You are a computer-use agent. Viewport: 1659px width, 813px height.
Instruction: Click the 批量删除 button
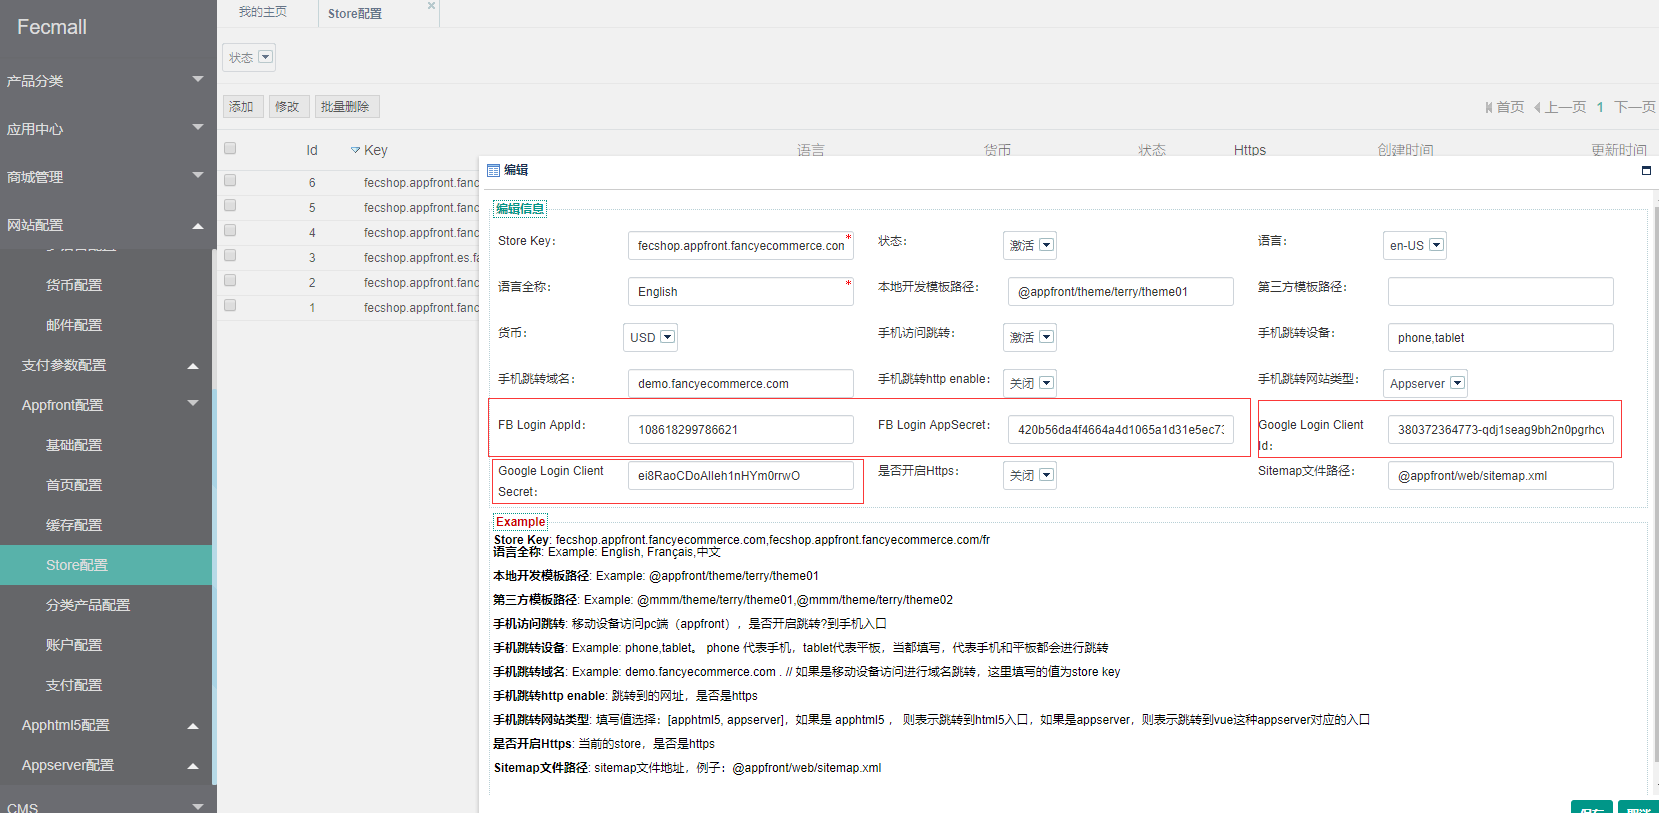coord(346,106)
